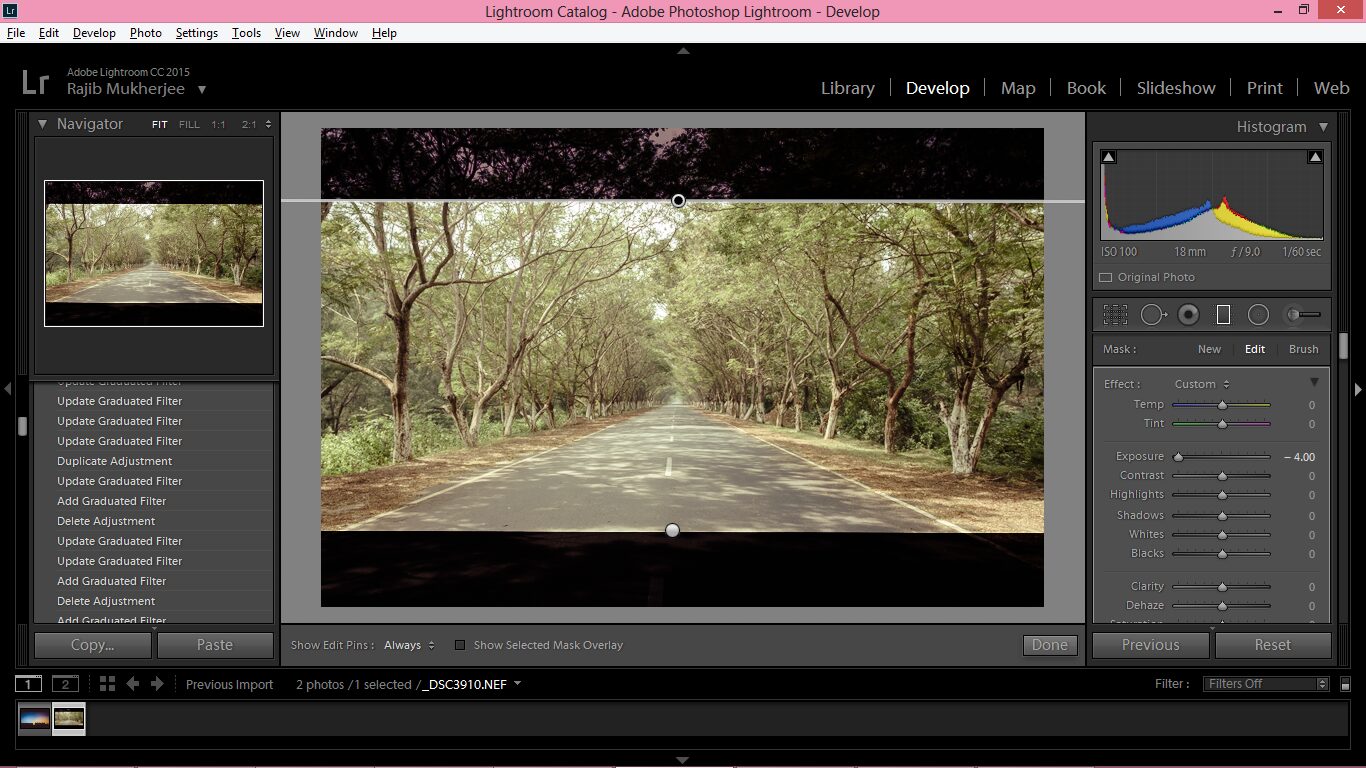Set Navigator zoom to 1:1
Image resolution: width=1366 pixels, height=768 pixels.
point(218,125)
